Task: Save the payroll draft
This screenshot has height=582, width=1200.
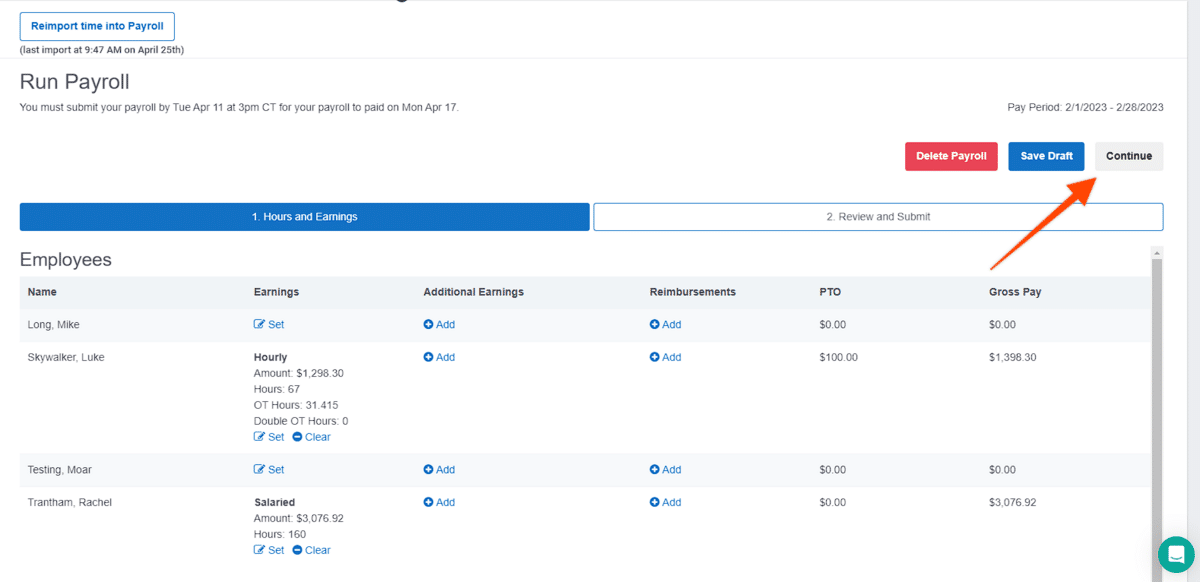Action: pos(1046,156)
